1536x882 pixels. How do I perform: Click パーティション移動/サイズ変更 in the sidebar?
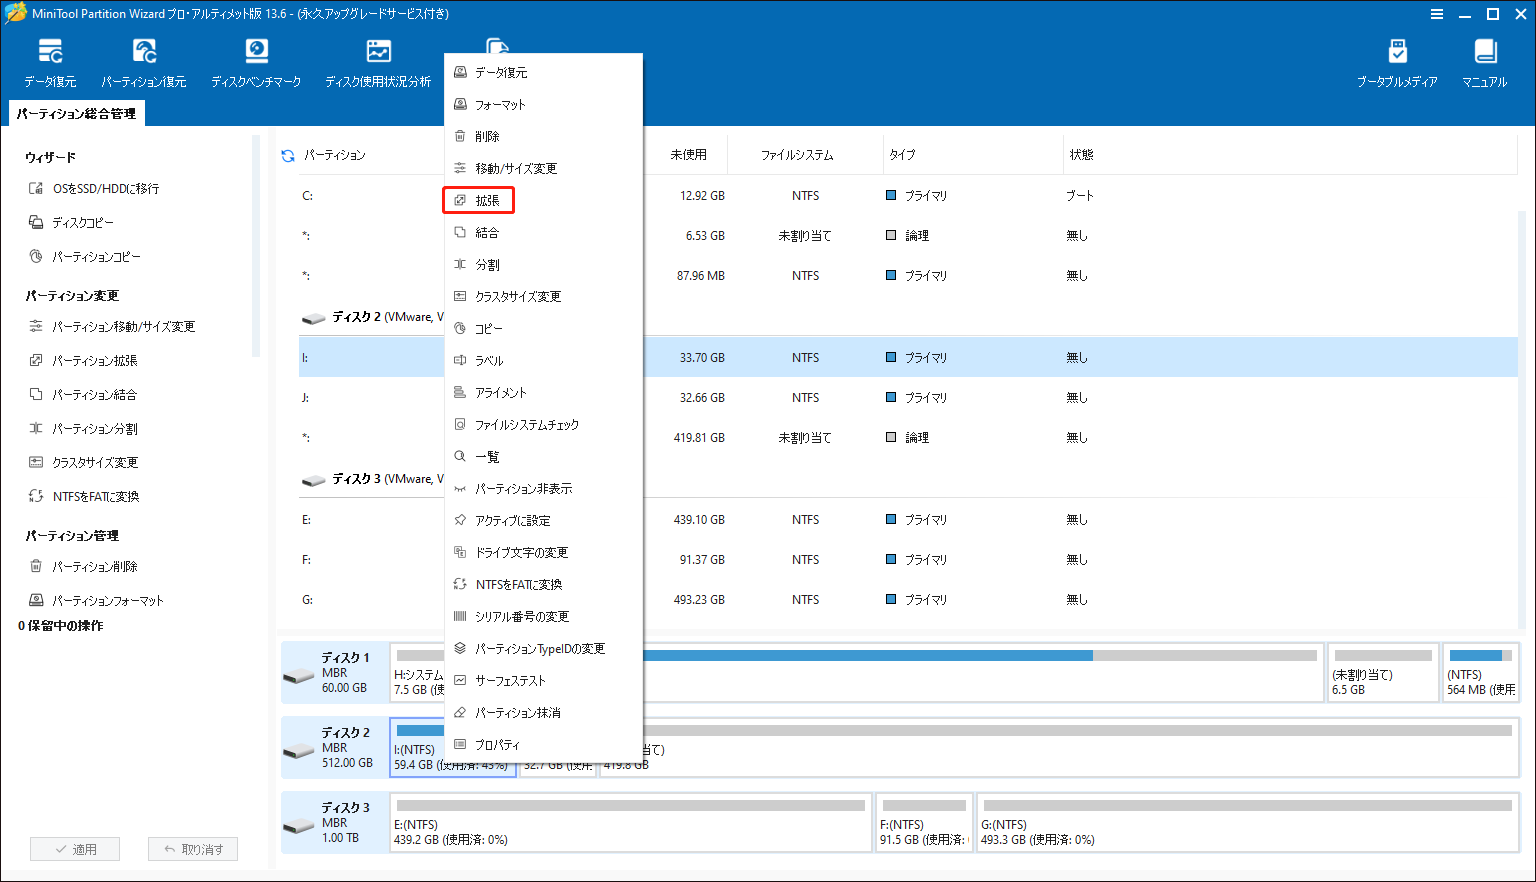tap(112, 326)
